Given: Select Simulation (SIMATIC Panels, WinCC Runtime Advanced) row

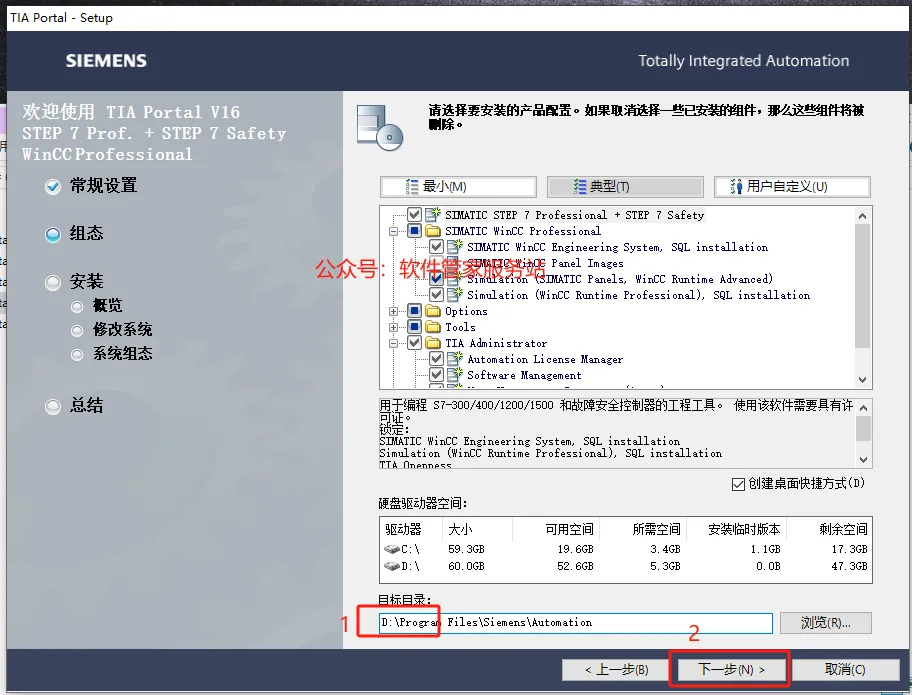Looking at the screenshot, I should [620, 279].
